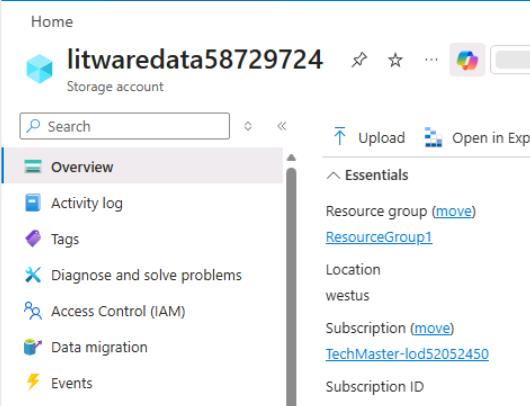530x406 pixels.
Task: Collapse the sidebar with double chevron
Action: click(282, 126)
